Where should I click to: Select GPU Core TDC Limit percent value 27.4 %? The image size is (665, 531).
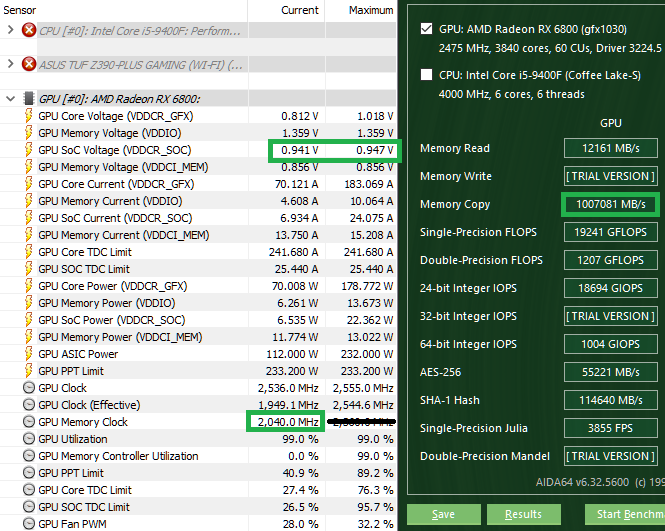coord(300,490)
